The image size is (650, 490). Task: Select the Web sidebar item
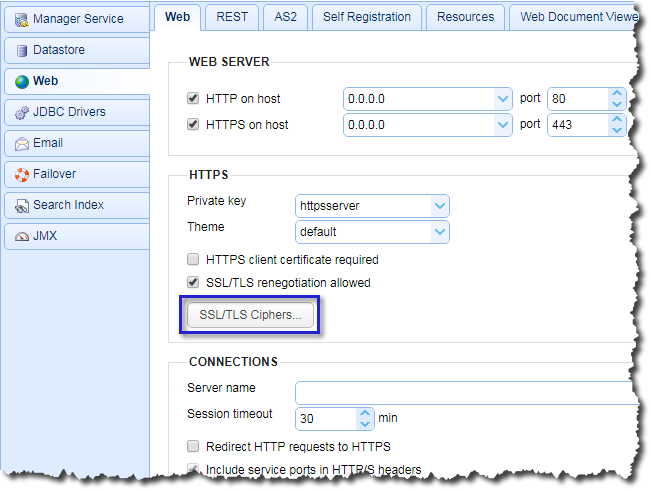tap(77, 81)
